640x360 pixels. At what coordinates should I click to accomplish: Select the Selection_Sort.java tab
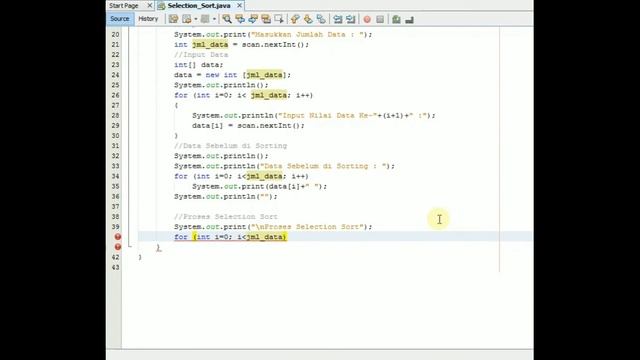[199, 5]
